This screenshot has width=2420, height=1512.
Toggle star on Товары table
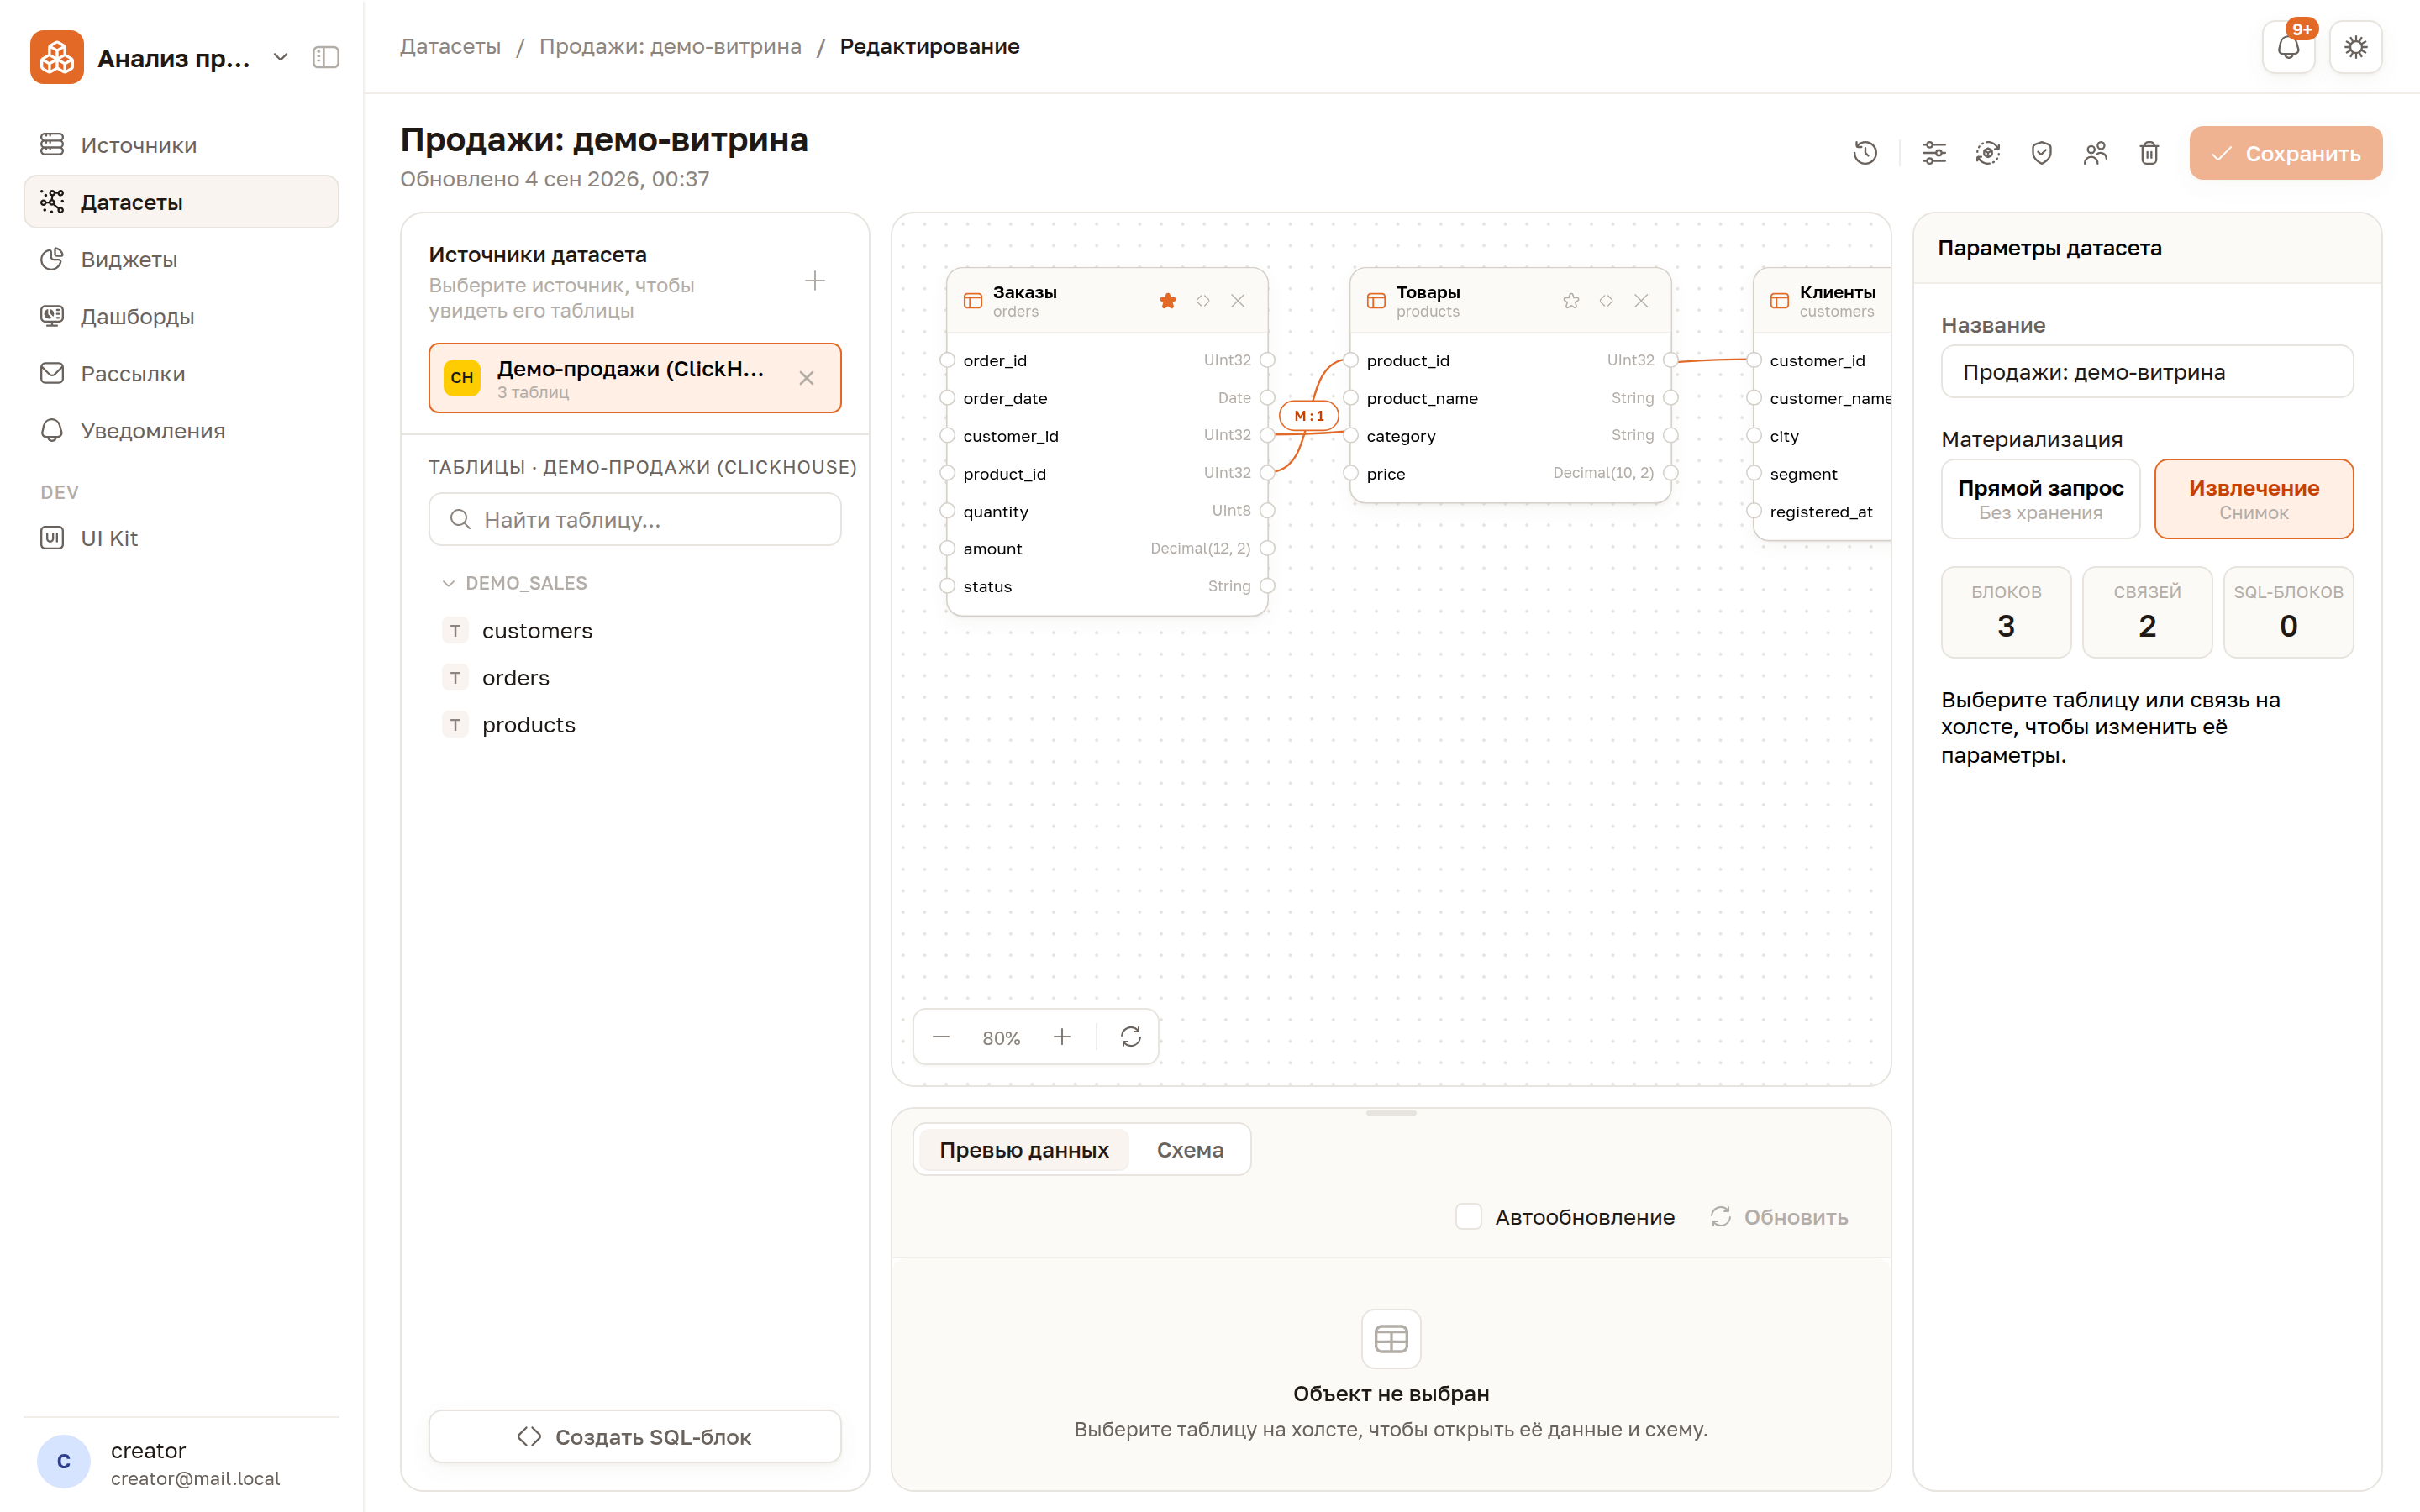point(1571,301)
